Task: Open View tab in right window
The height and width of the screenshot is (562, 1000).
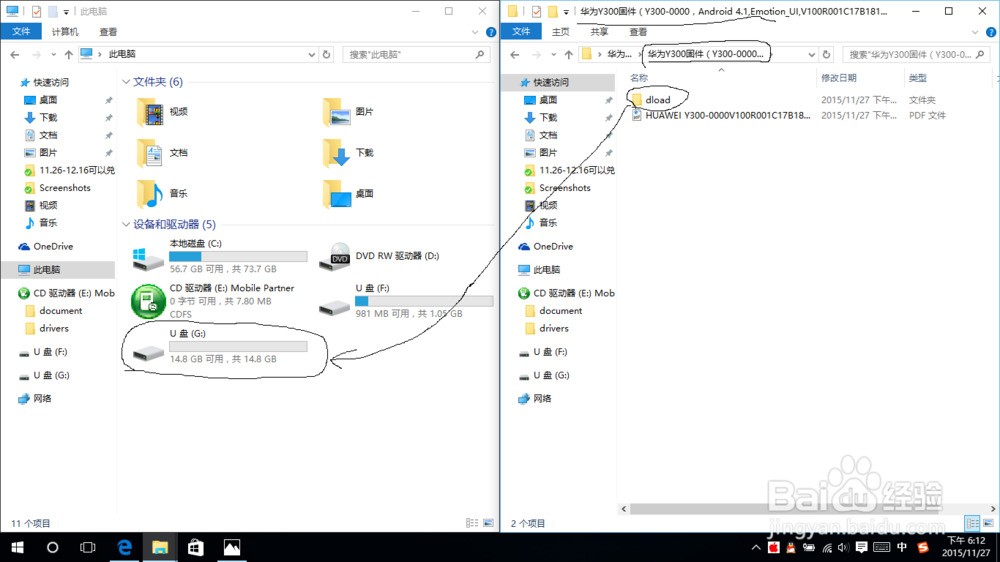Action: coord(638,32)
